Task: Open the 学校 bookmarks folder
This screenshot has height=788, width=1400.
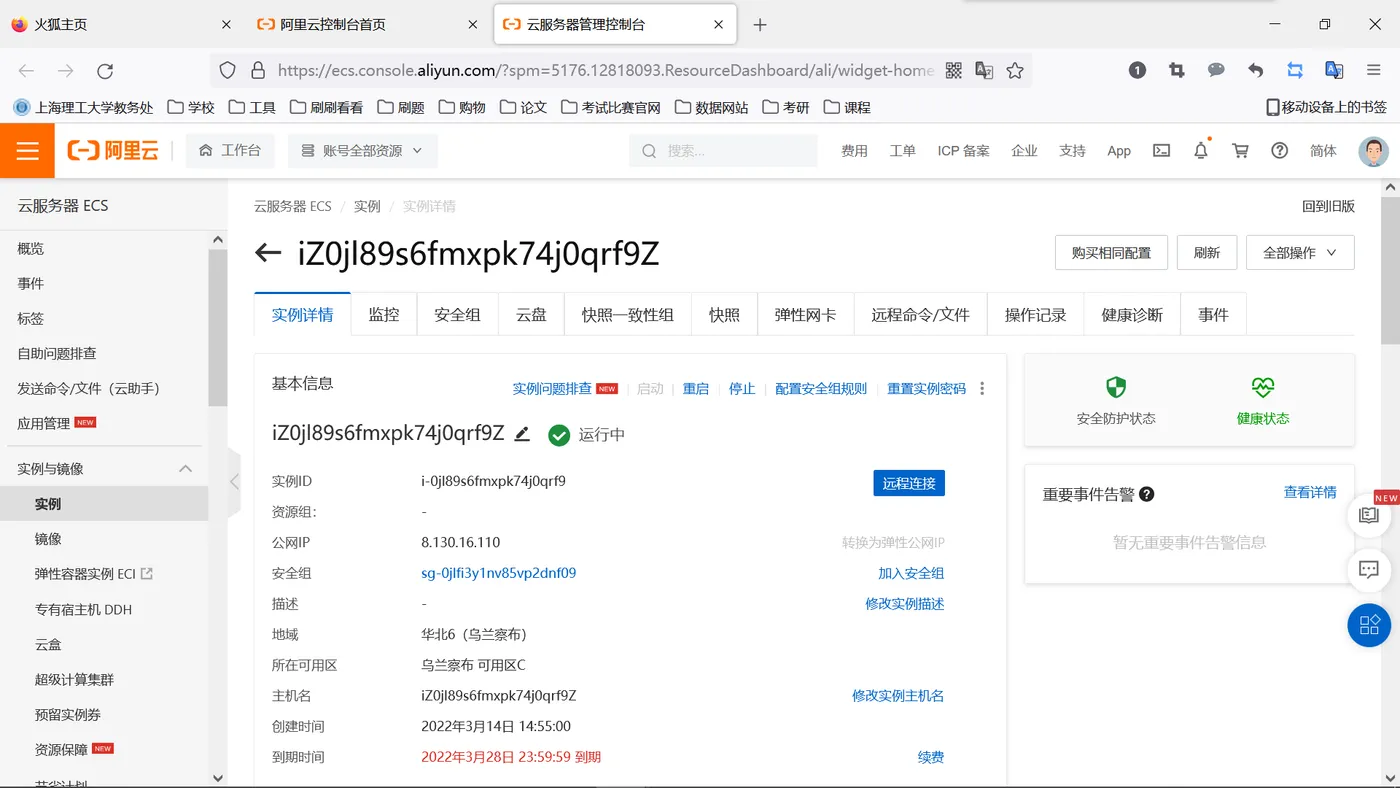Action: tap(191, 107)
